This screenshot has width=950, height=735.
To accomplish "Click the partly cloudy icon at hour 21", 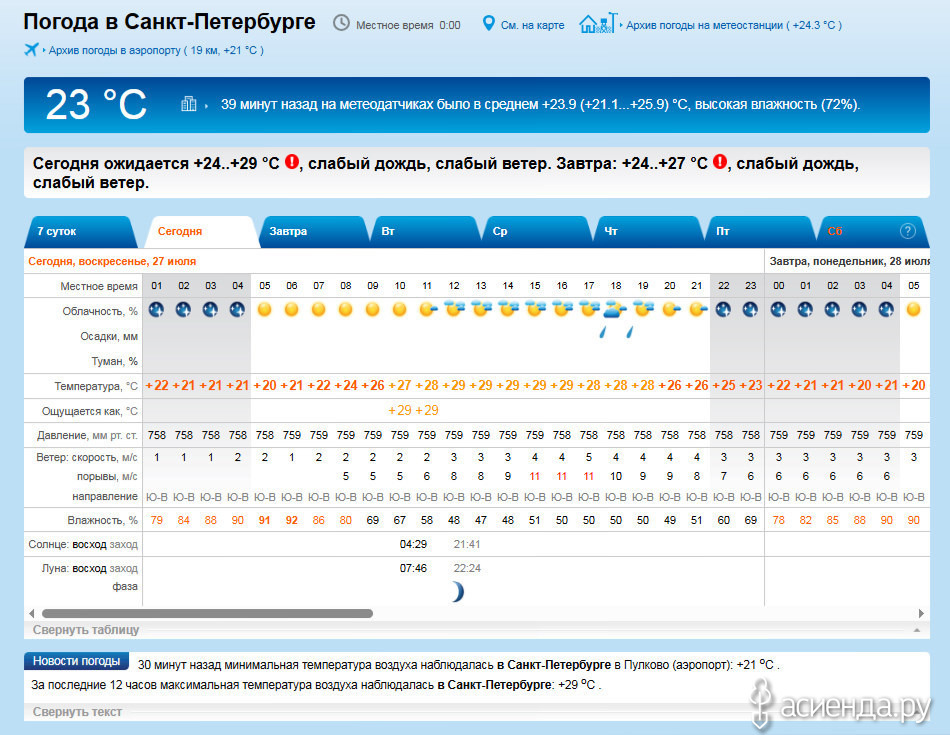I will coord(697,310).
